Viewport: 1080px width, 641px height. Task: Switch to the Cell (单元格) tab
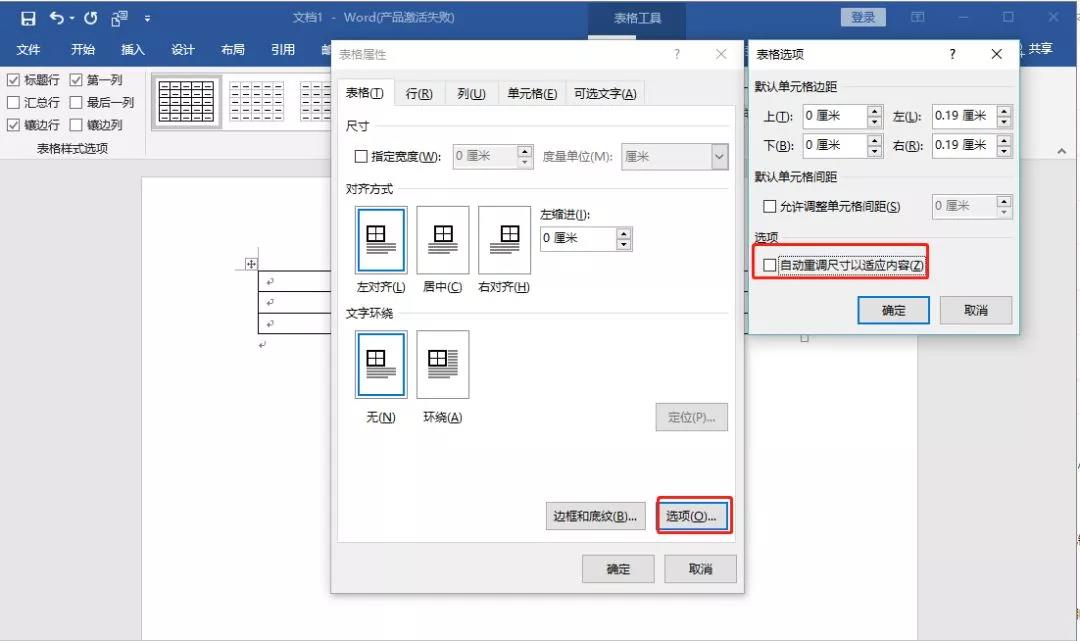pyautogui.click(x=532, y=94)
